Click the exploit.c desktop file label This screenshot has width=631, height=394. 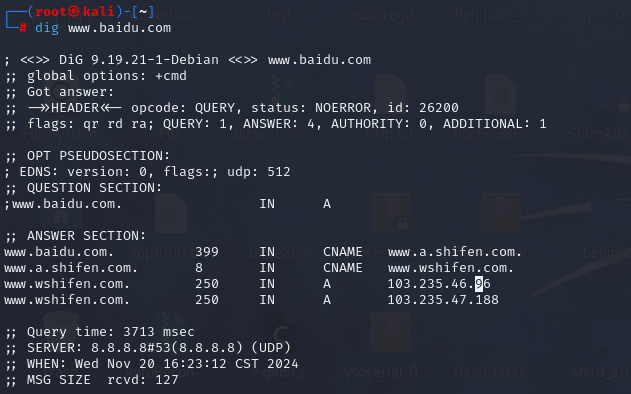279,373
